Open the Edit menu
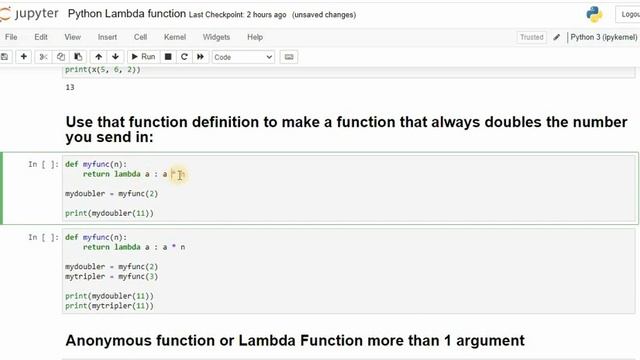 (41, 37)
